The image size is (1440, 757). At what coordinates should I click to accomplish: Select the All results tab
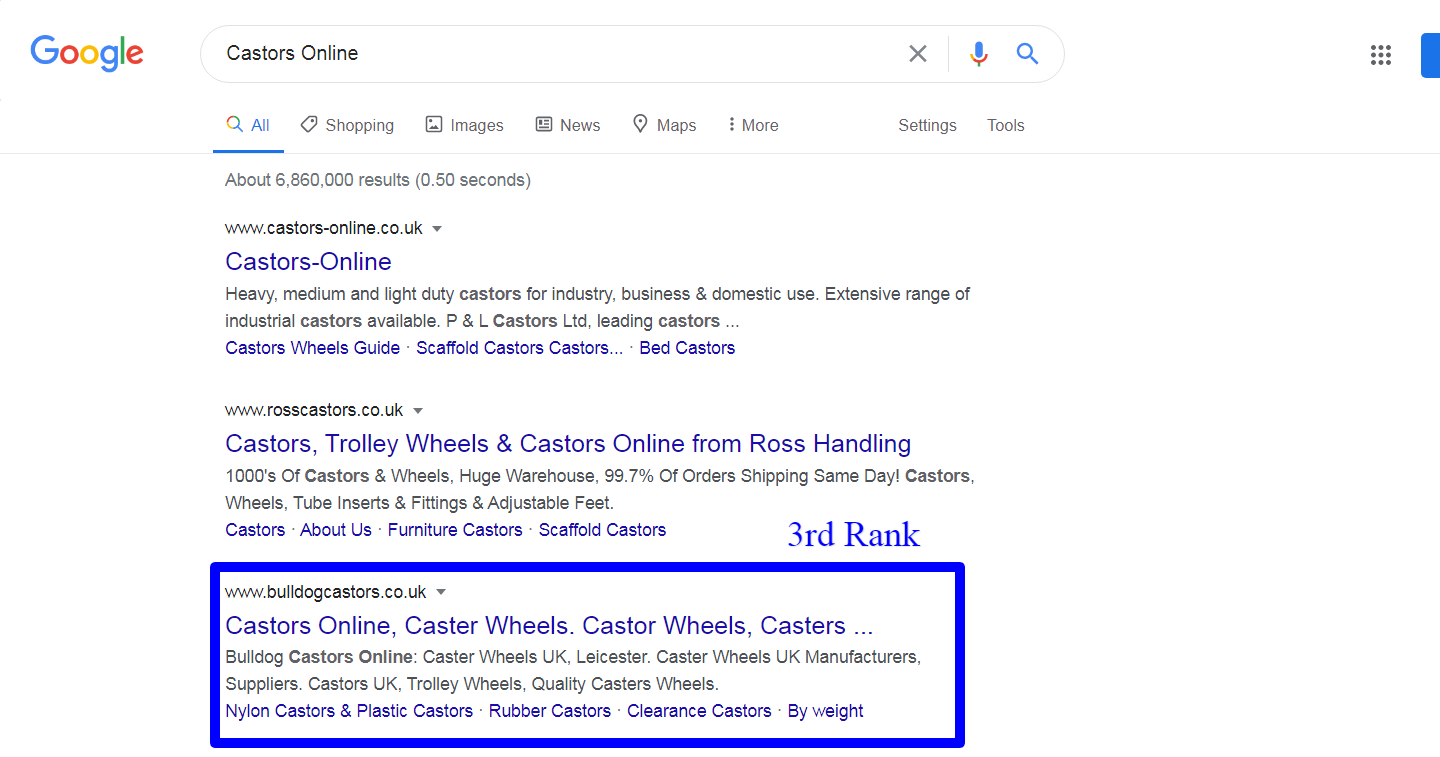248,125
